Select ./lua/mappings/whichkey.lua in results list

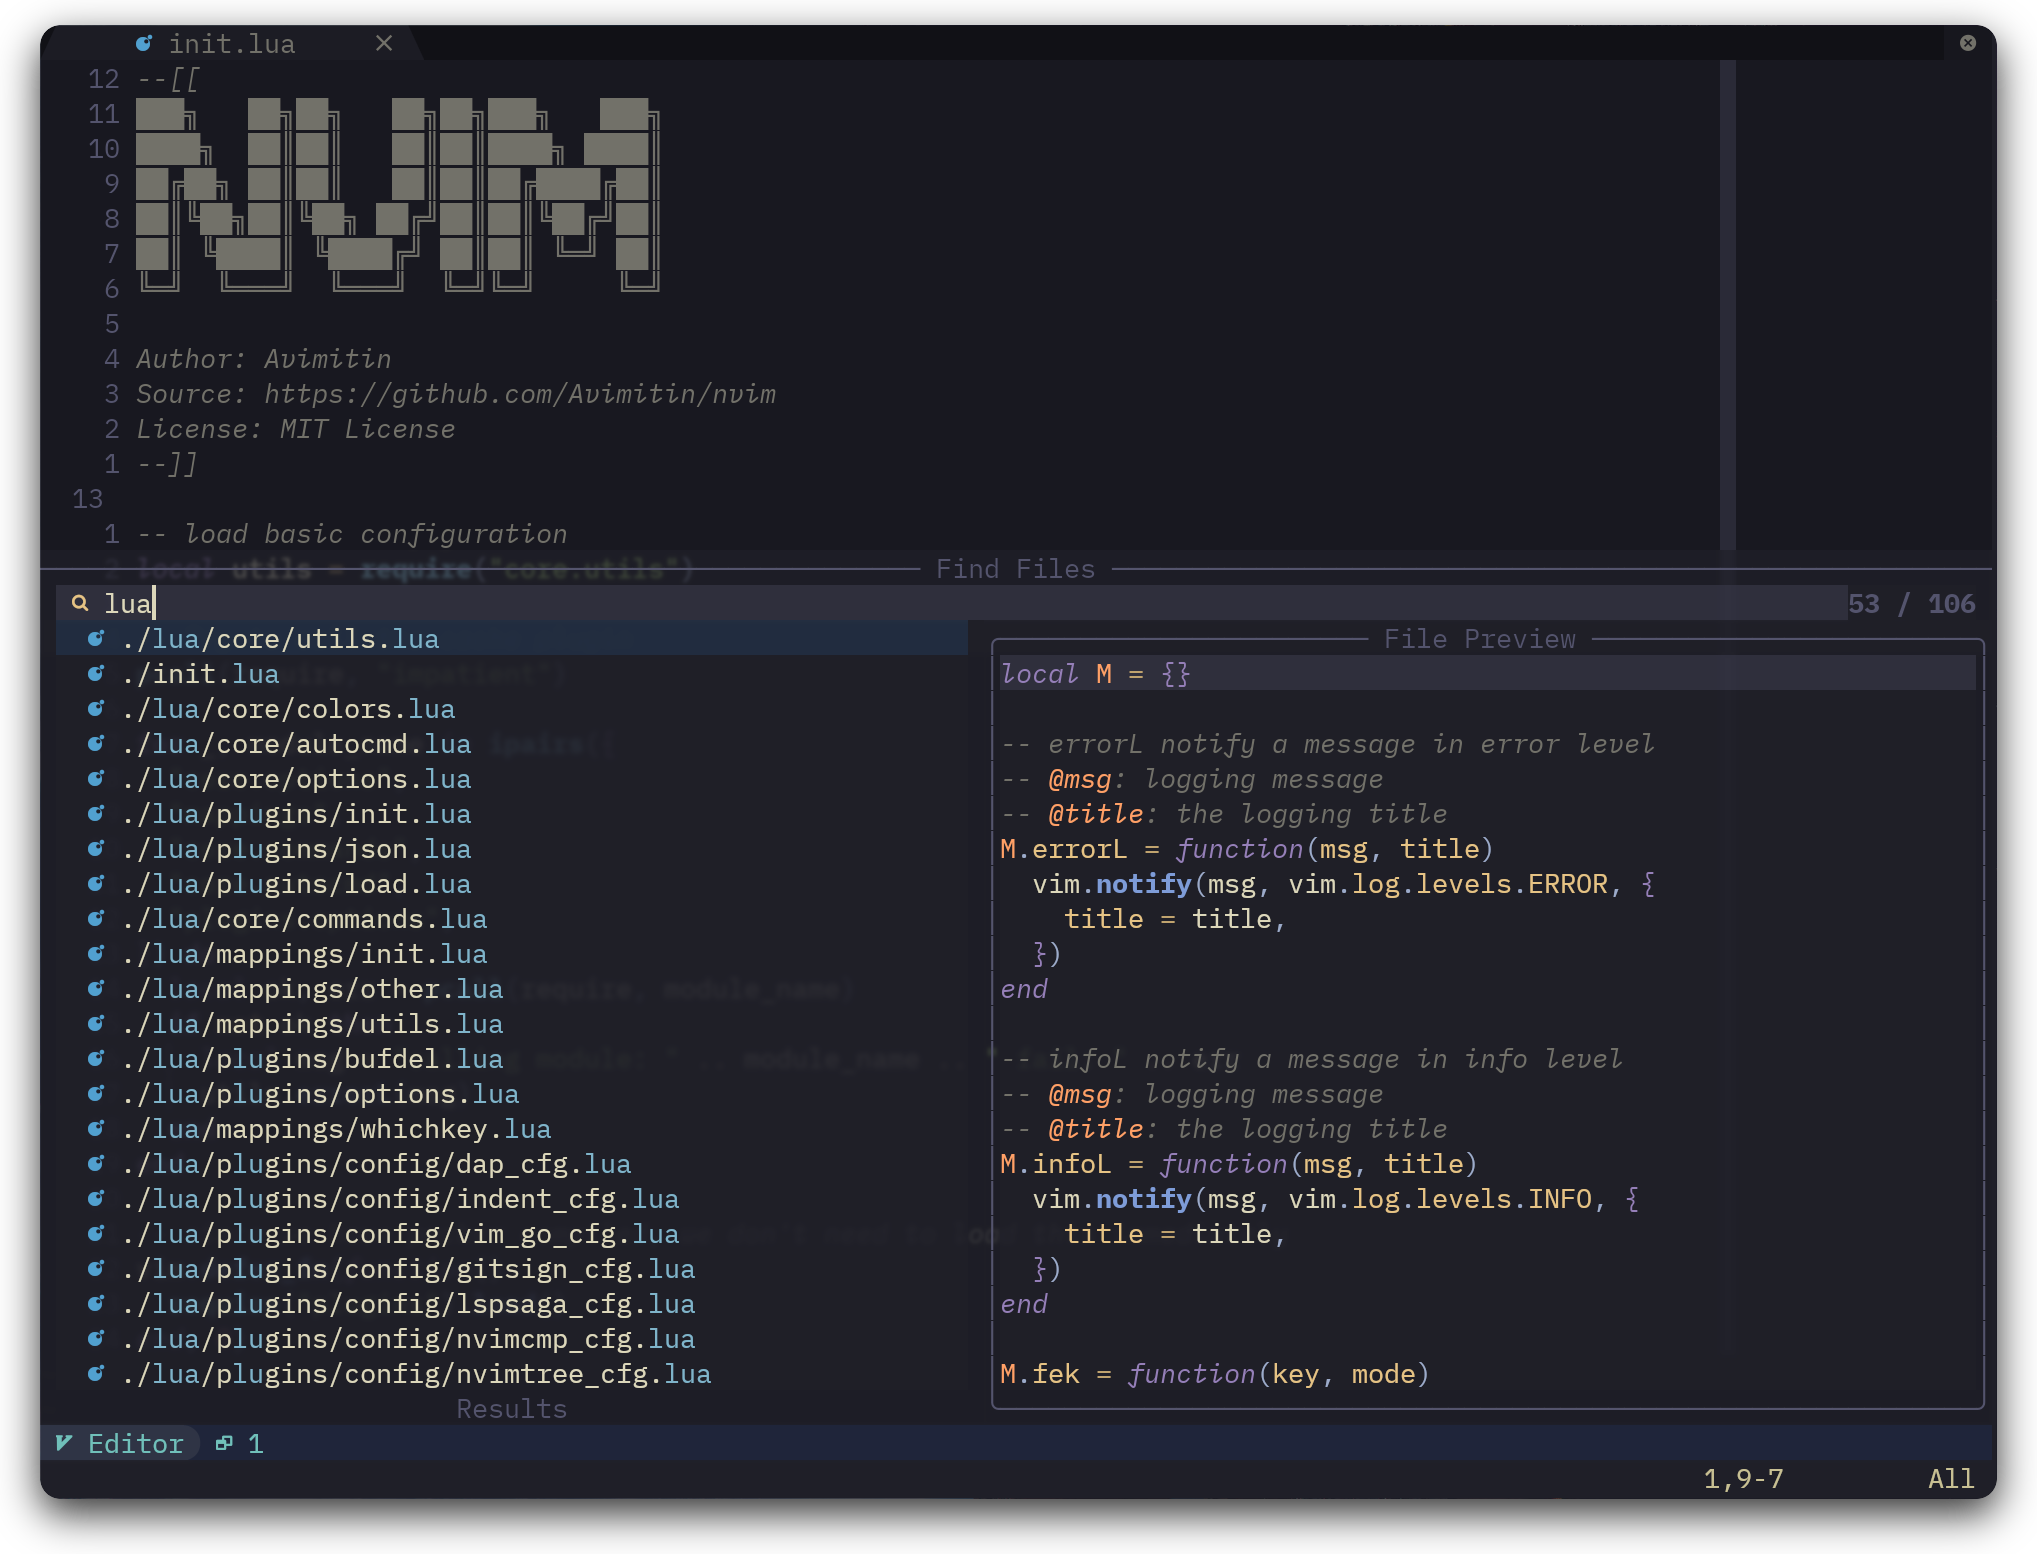tap(336, 1129)
